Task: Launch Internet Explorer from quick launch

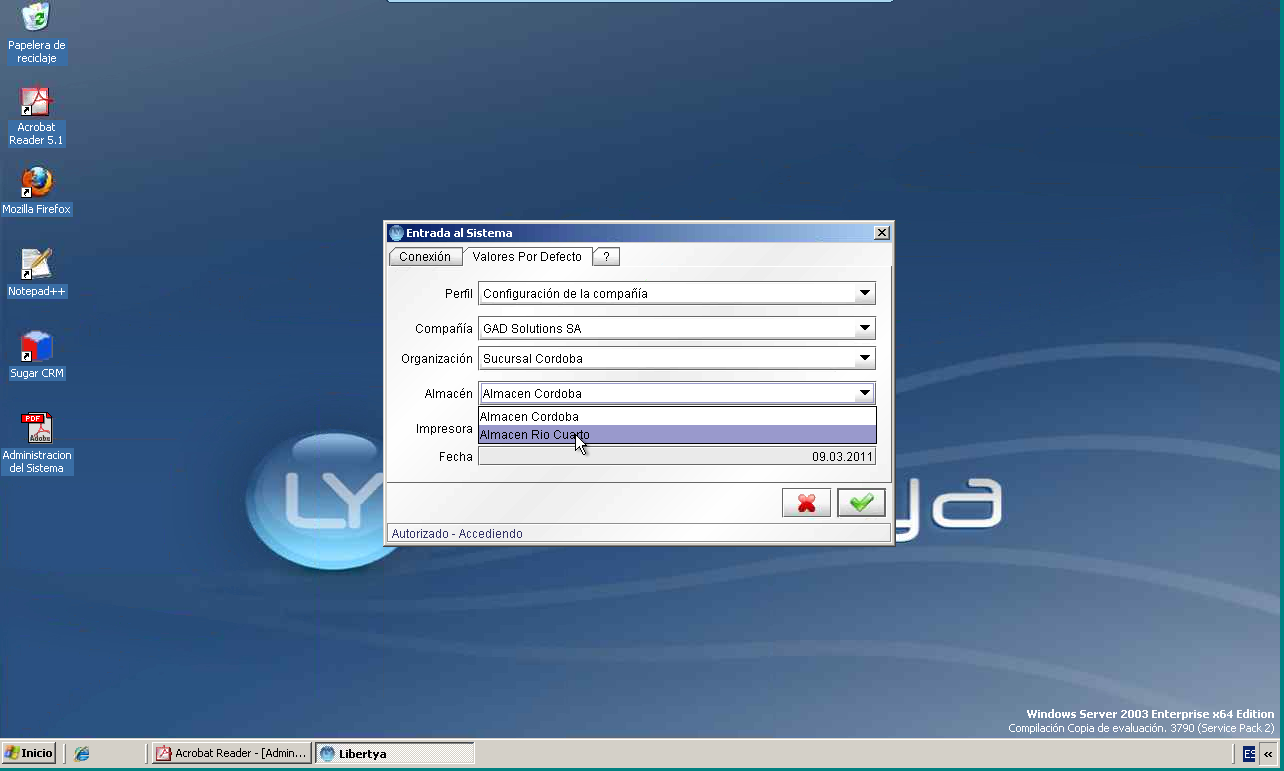Action: [x=82, y=754]
